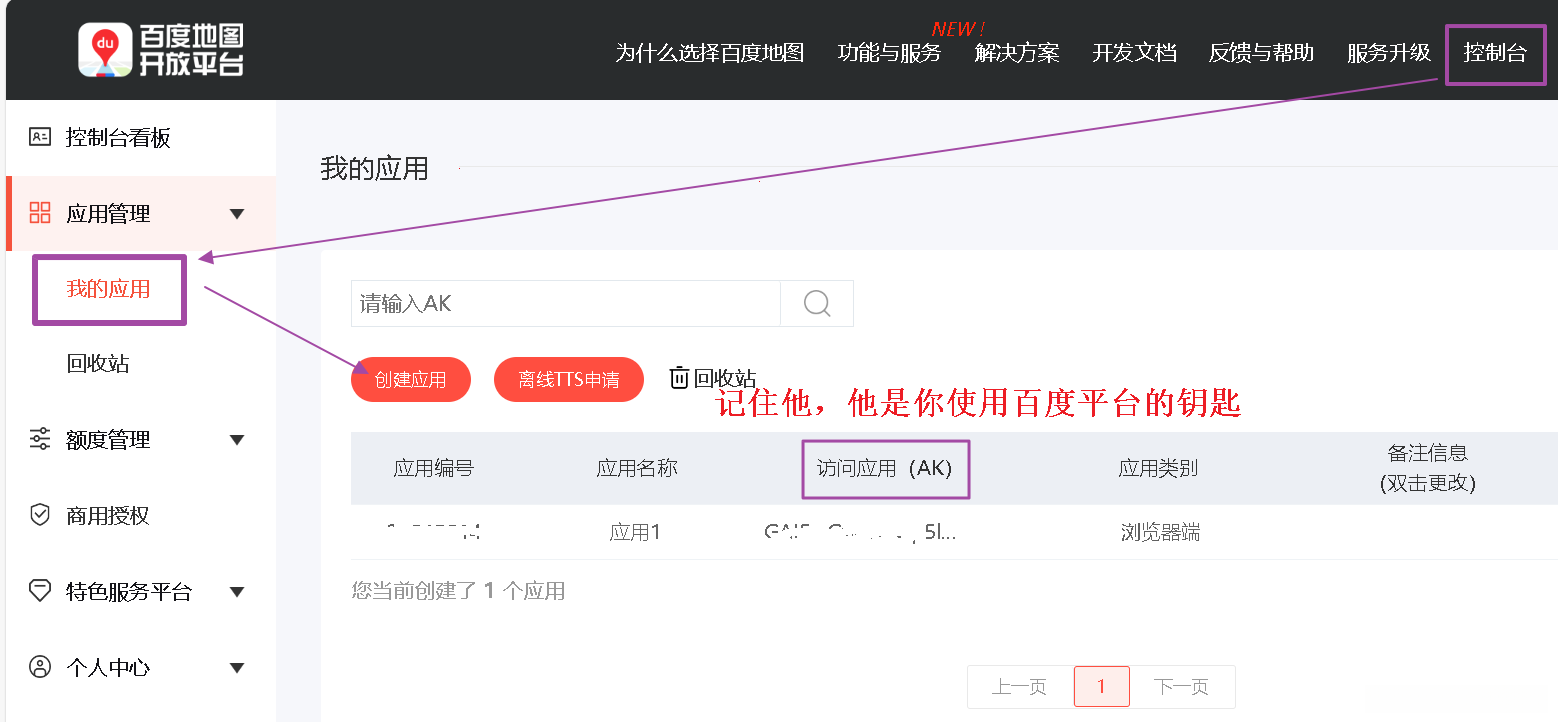Open the 控制台 top menu item
This screenshot has width=1558, height=722.
click(x=1495, y=53)
